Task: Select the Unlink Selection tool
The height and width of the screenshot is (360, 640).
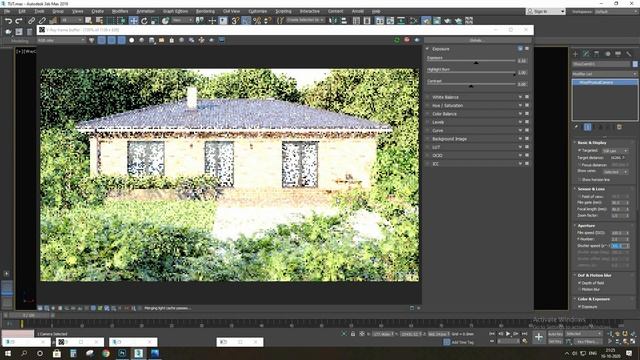Action: coord(42,20)
